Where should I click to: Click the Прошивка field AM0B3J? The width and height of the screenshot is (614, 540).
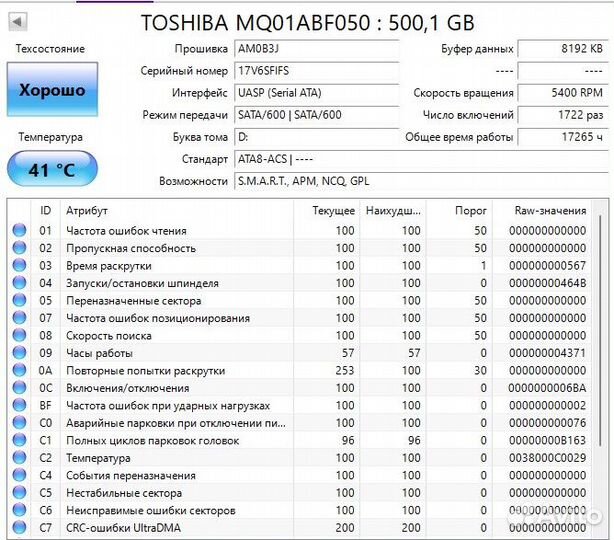point(316,49)
